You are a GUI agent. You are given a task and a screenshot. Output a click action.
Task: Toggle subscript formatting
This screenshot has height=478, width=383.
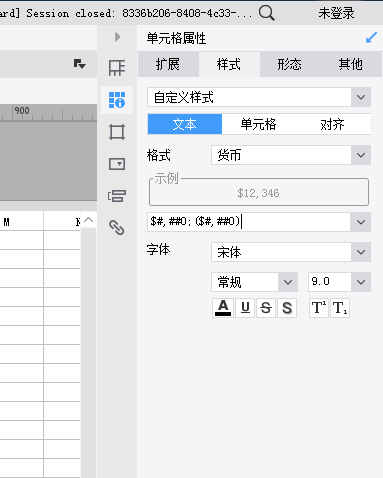tap(340, 308)
